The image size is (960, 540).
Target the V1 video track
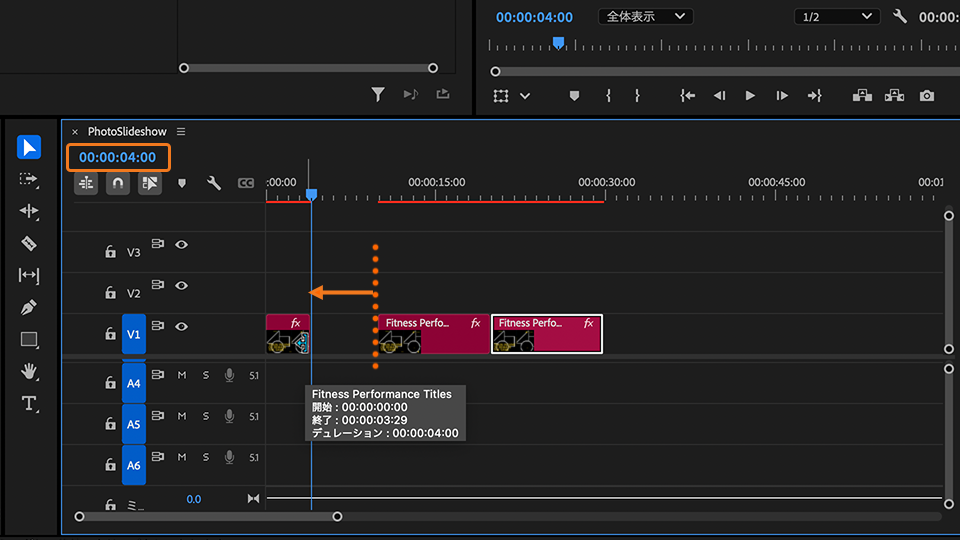(x=133, y=334)
